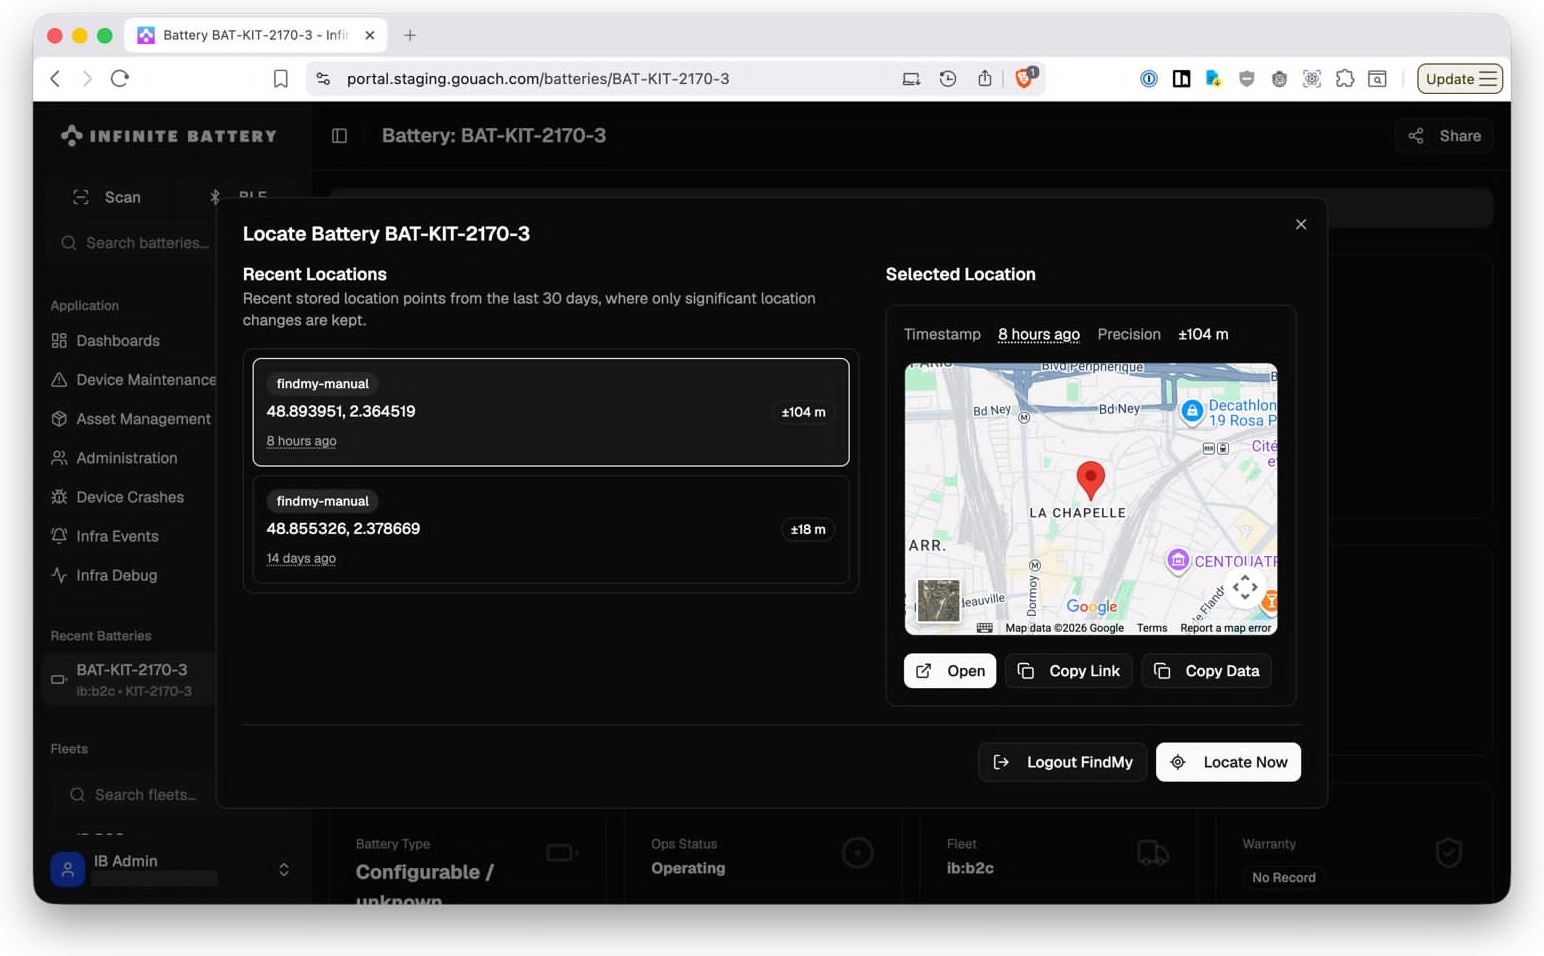Click Decathlon marker on map
Viewport: 1544px width, 956px height.
click(1192, 411)
